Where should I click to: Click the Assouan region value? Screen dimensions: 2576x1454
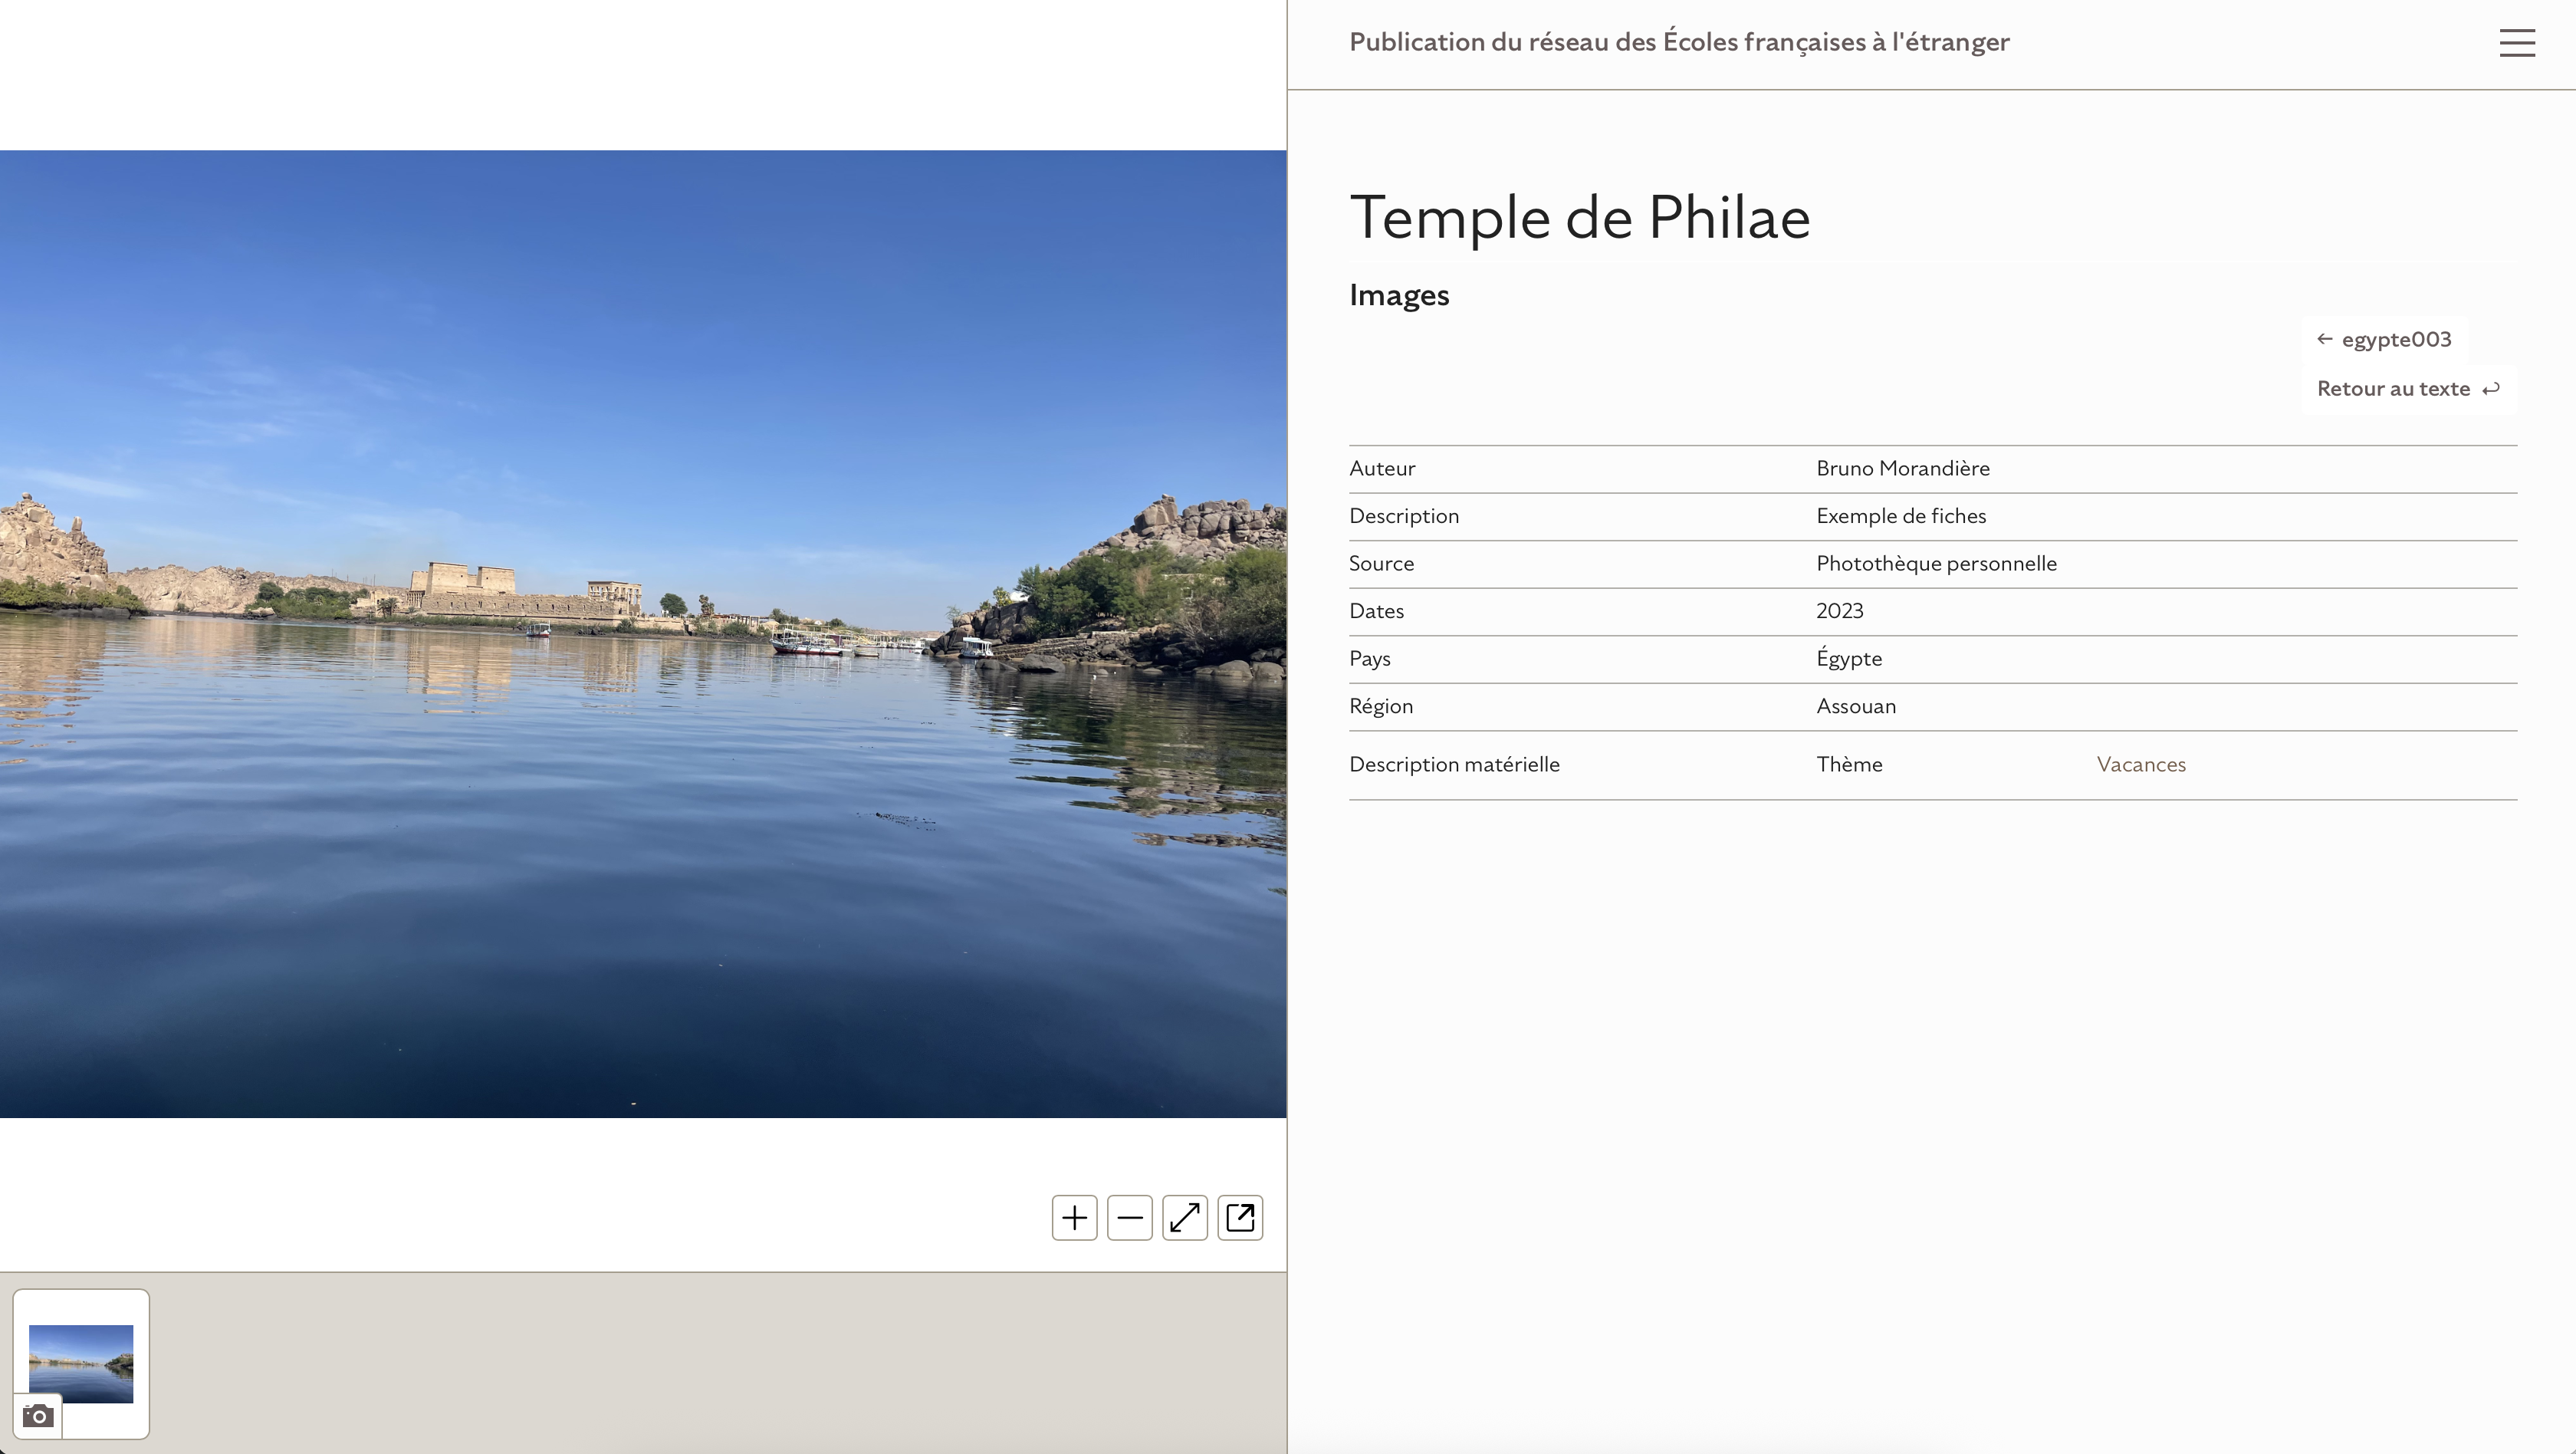pyautogui.click(x=1856, y=706)
